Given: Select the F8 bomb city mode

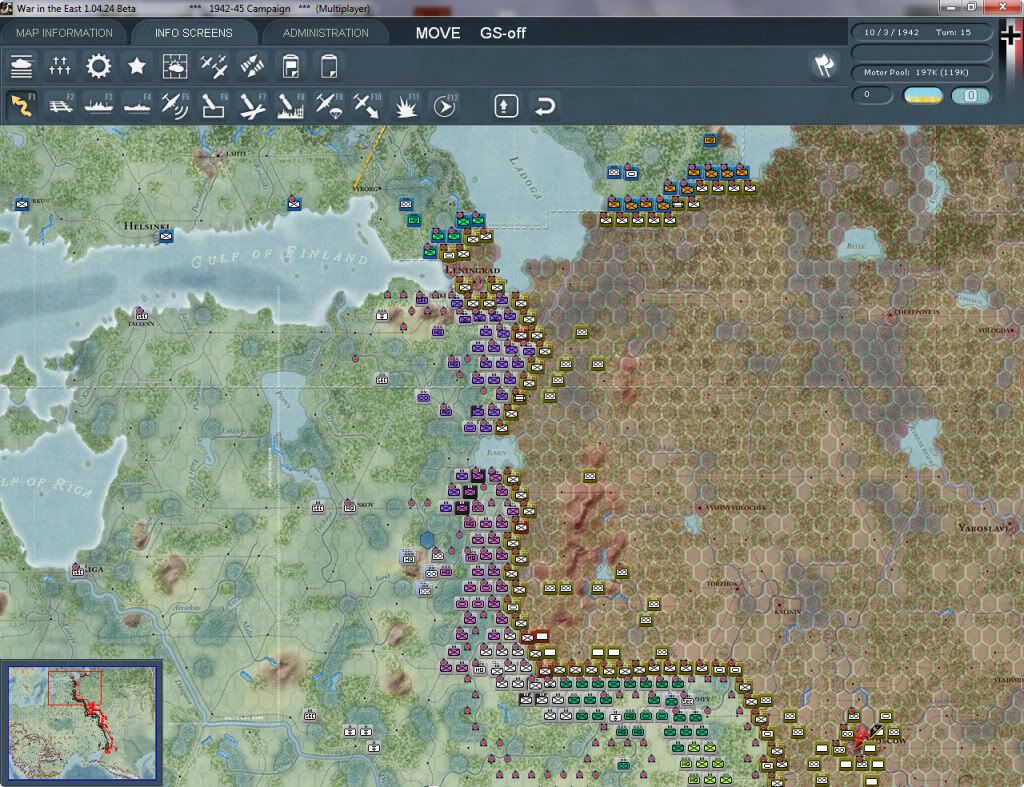Looking at the screenshot, I should point(291,106).
